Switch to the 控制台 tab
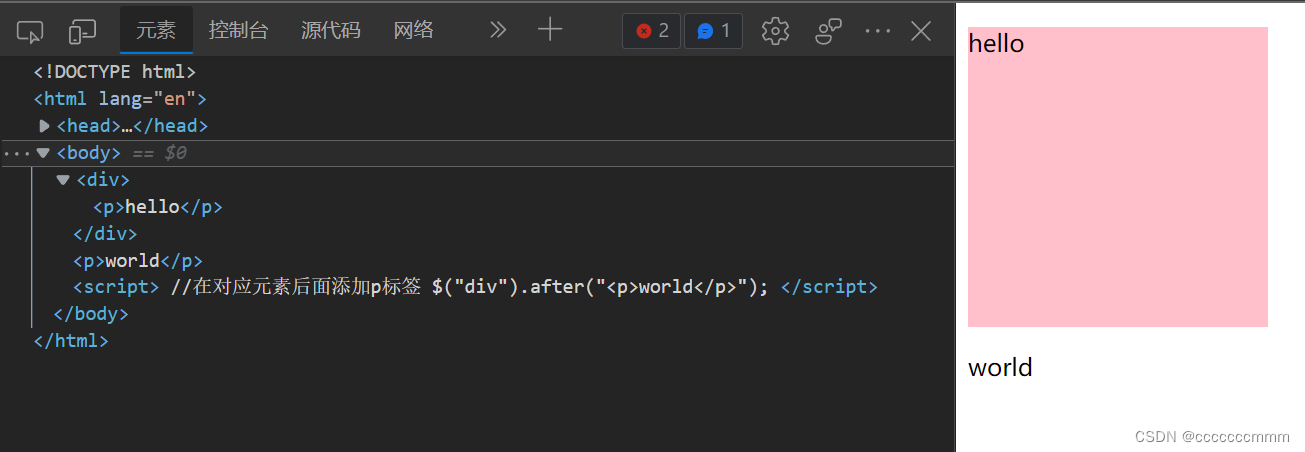The width and height of the screenshot is (1305, 452). coord(238,30)
